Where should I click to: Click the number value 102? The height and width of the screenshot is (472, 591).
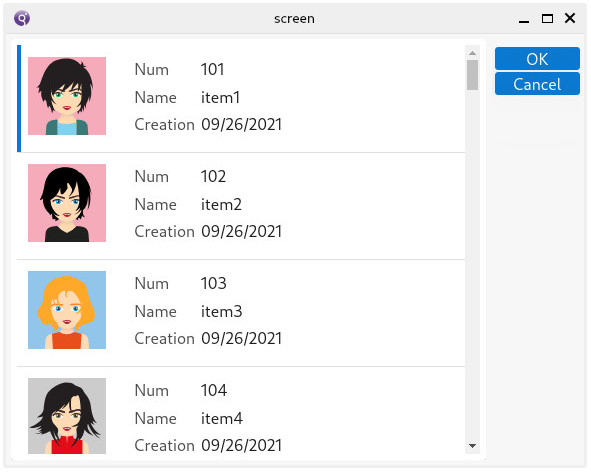pos(213,176)
